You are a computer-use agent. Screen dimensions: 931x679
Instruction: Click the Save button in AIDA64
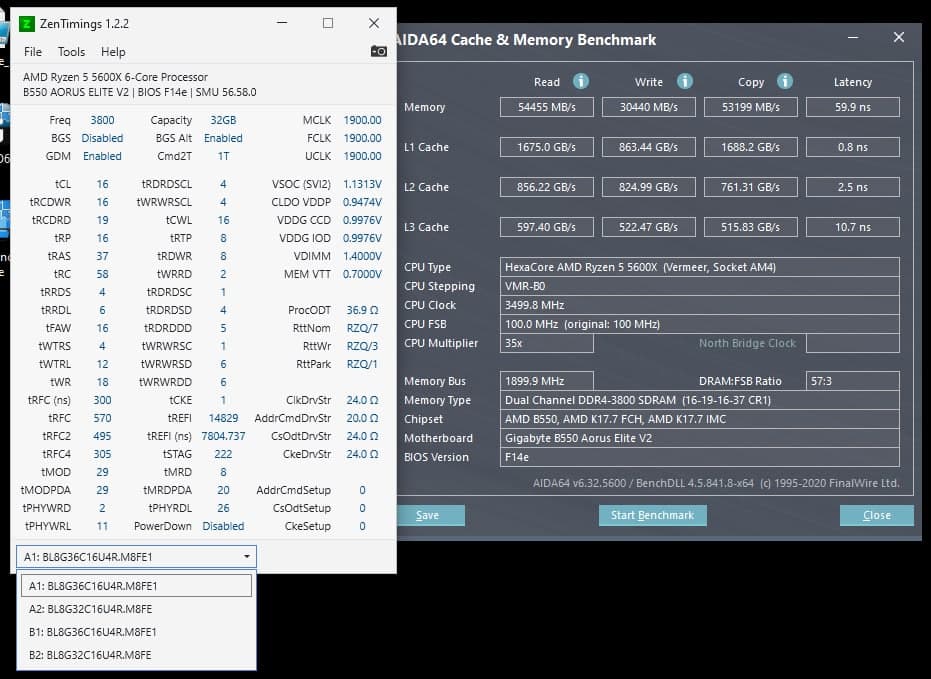431,515
